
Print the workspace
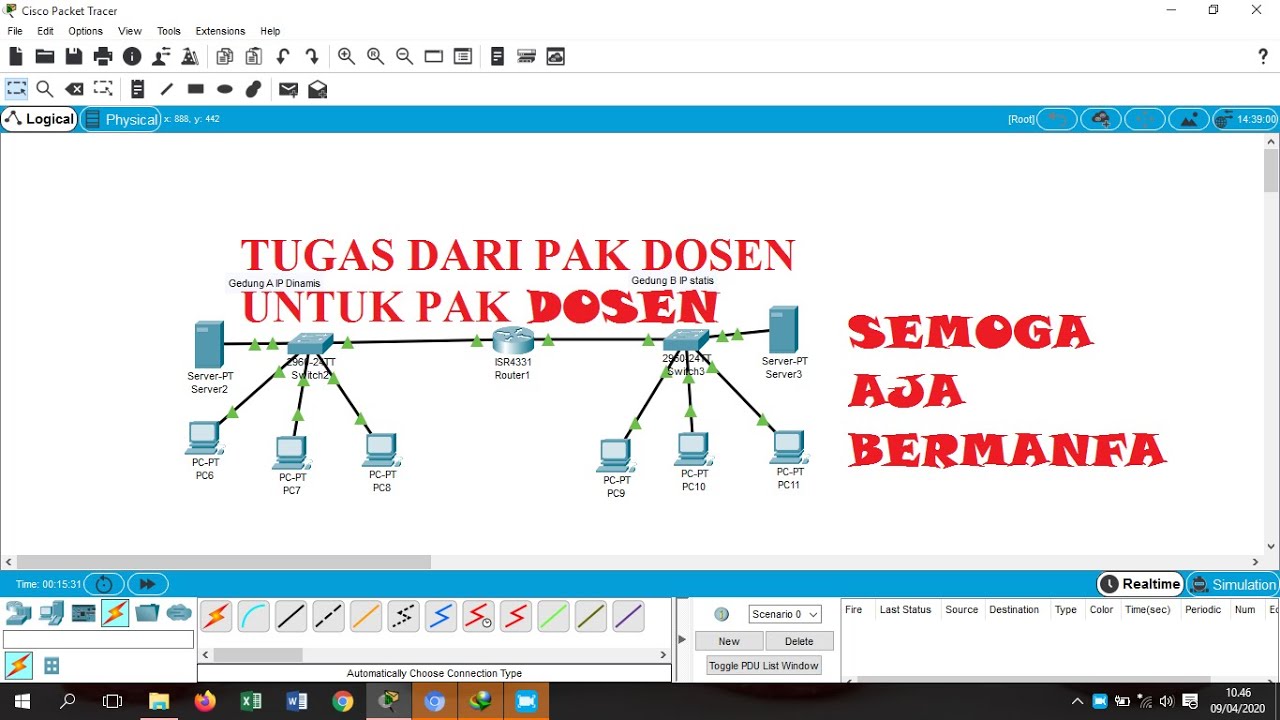(103, 57)
